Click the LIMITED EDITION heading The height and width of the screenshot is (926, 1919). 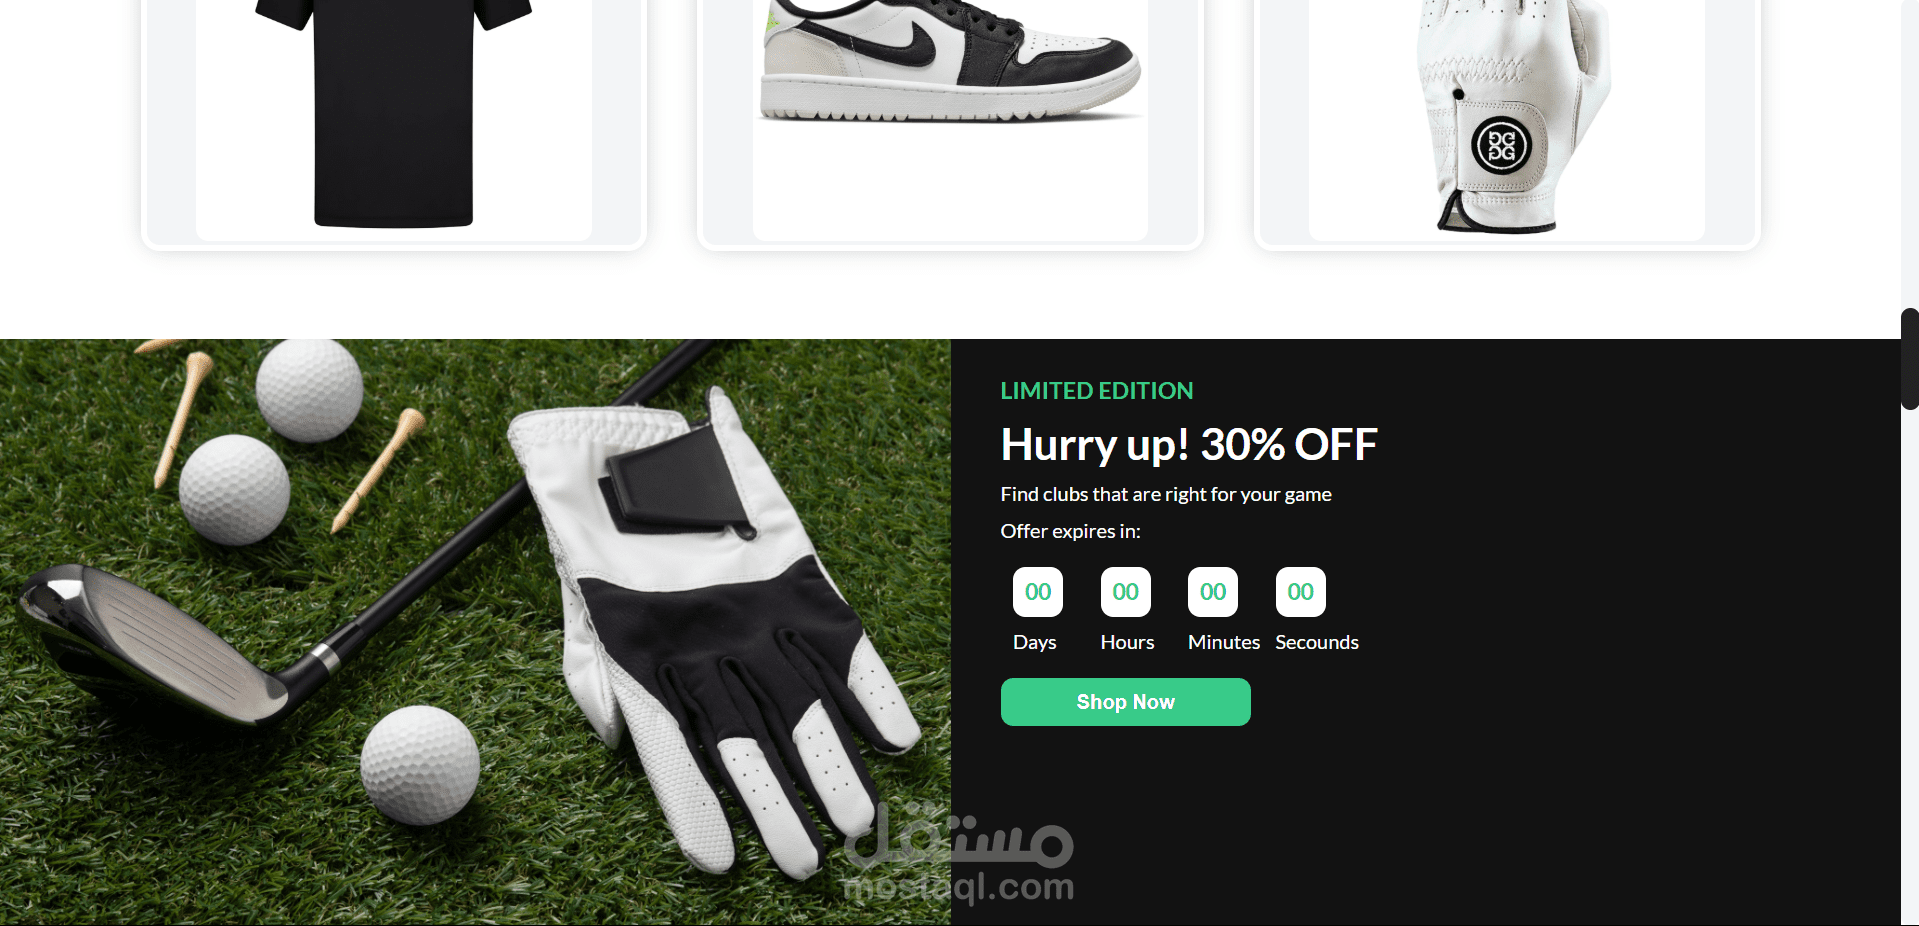click(x=1097, y=391)
